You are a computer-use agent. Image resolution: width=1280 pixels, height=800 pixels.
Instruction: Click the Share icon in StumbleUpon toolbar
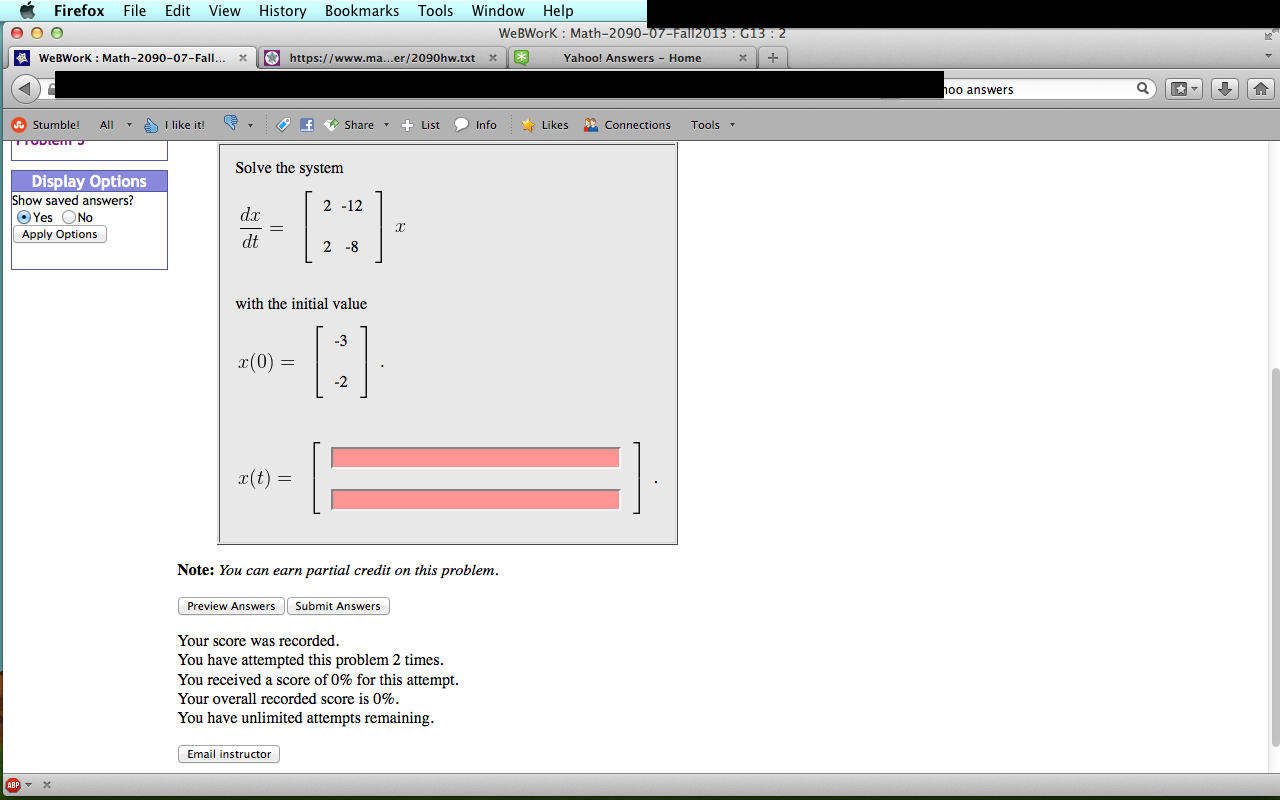[x=332, y=125]
